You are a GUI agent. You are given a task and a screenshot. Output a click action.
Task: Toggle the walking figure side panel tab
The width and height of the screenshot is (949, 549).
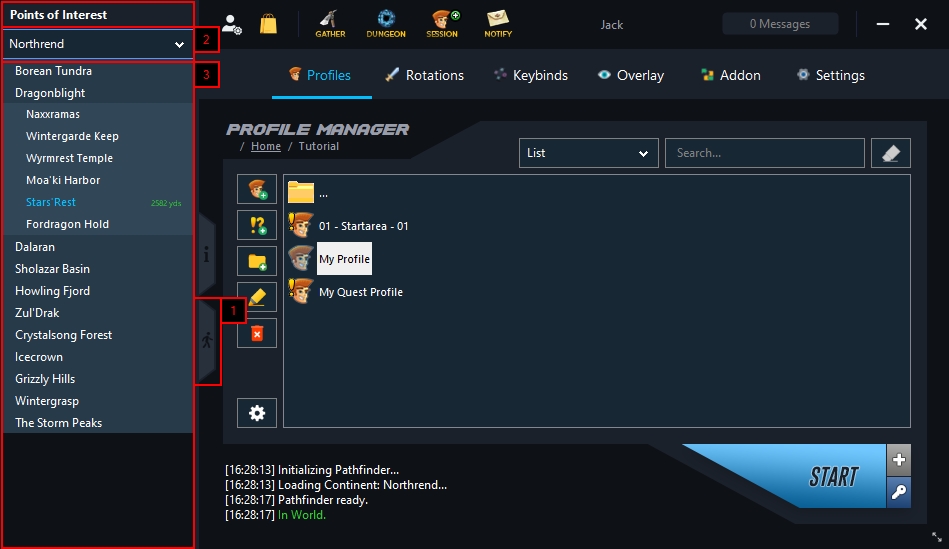[207, 341]
